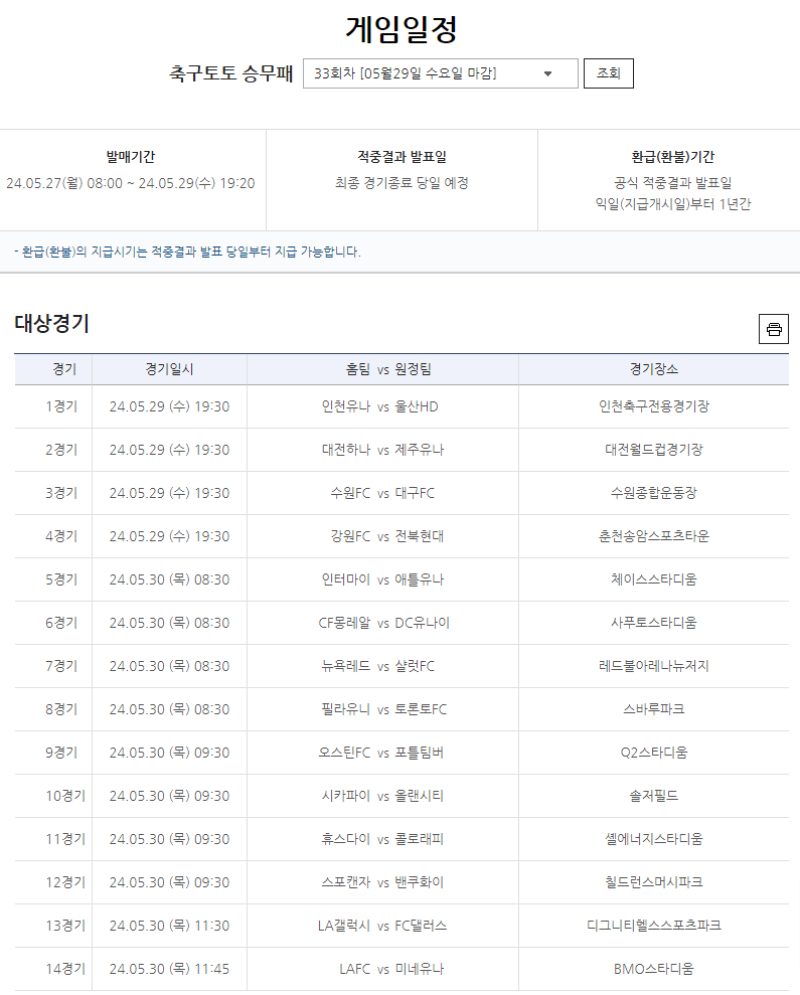Click the 5경기 row label

pyautogui.click(x=62, y=579)
